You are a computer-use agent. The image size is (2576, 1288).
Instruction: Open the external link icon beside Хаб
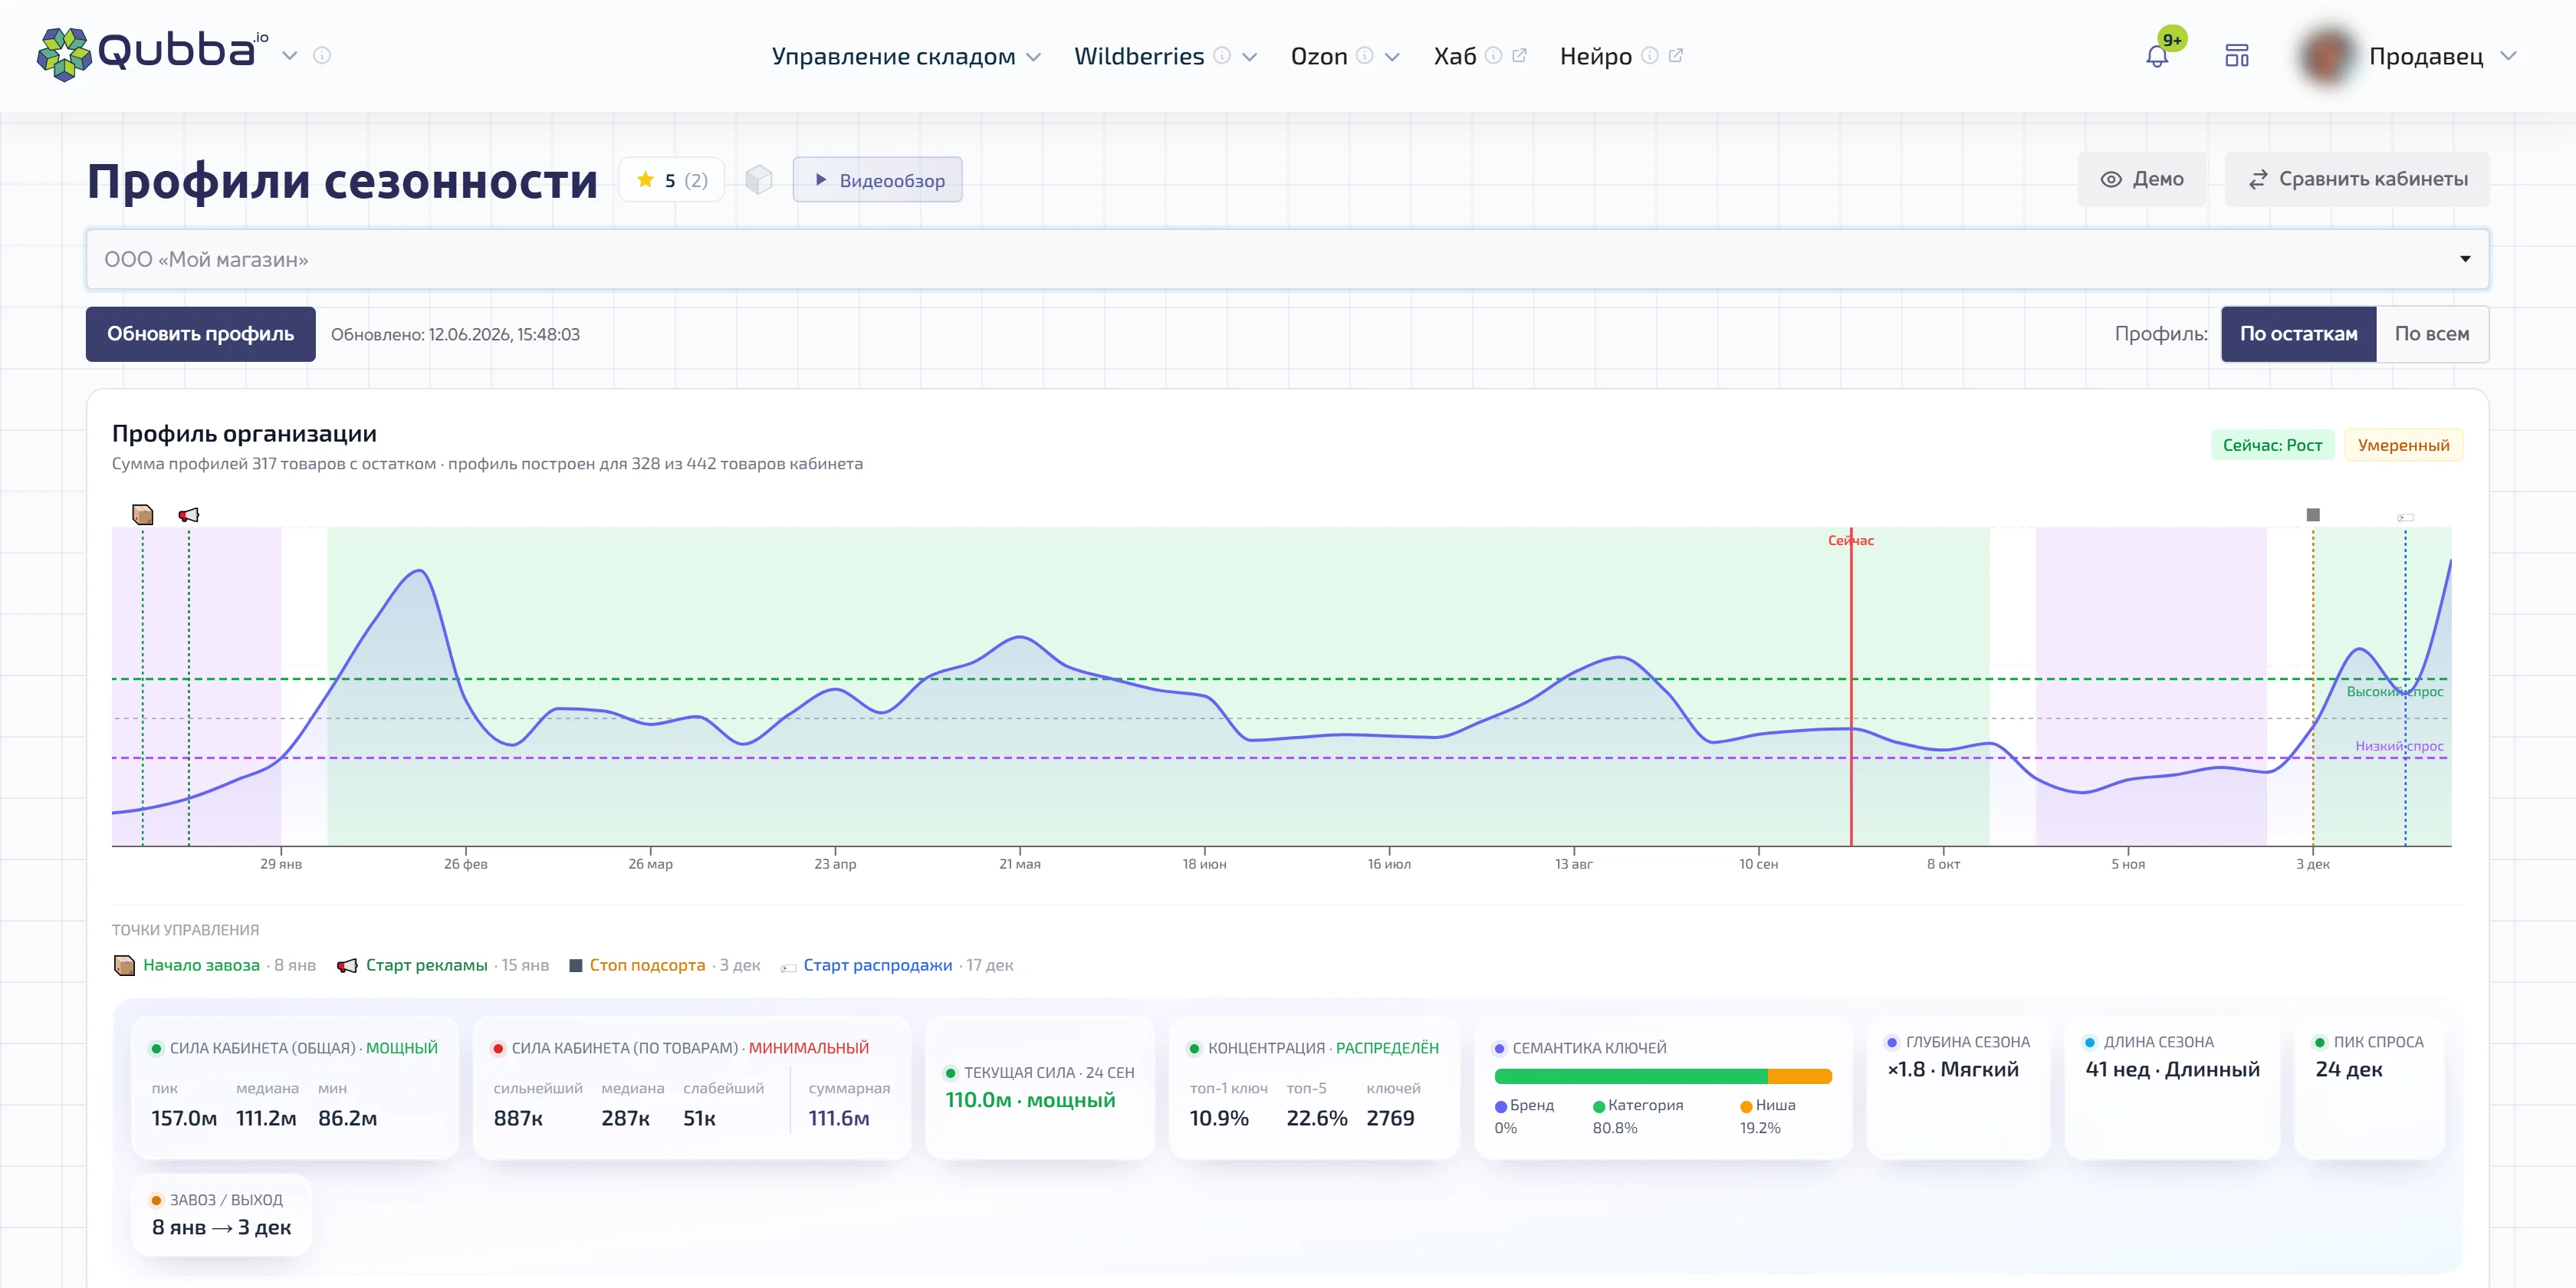click(x=1520, y=56)
